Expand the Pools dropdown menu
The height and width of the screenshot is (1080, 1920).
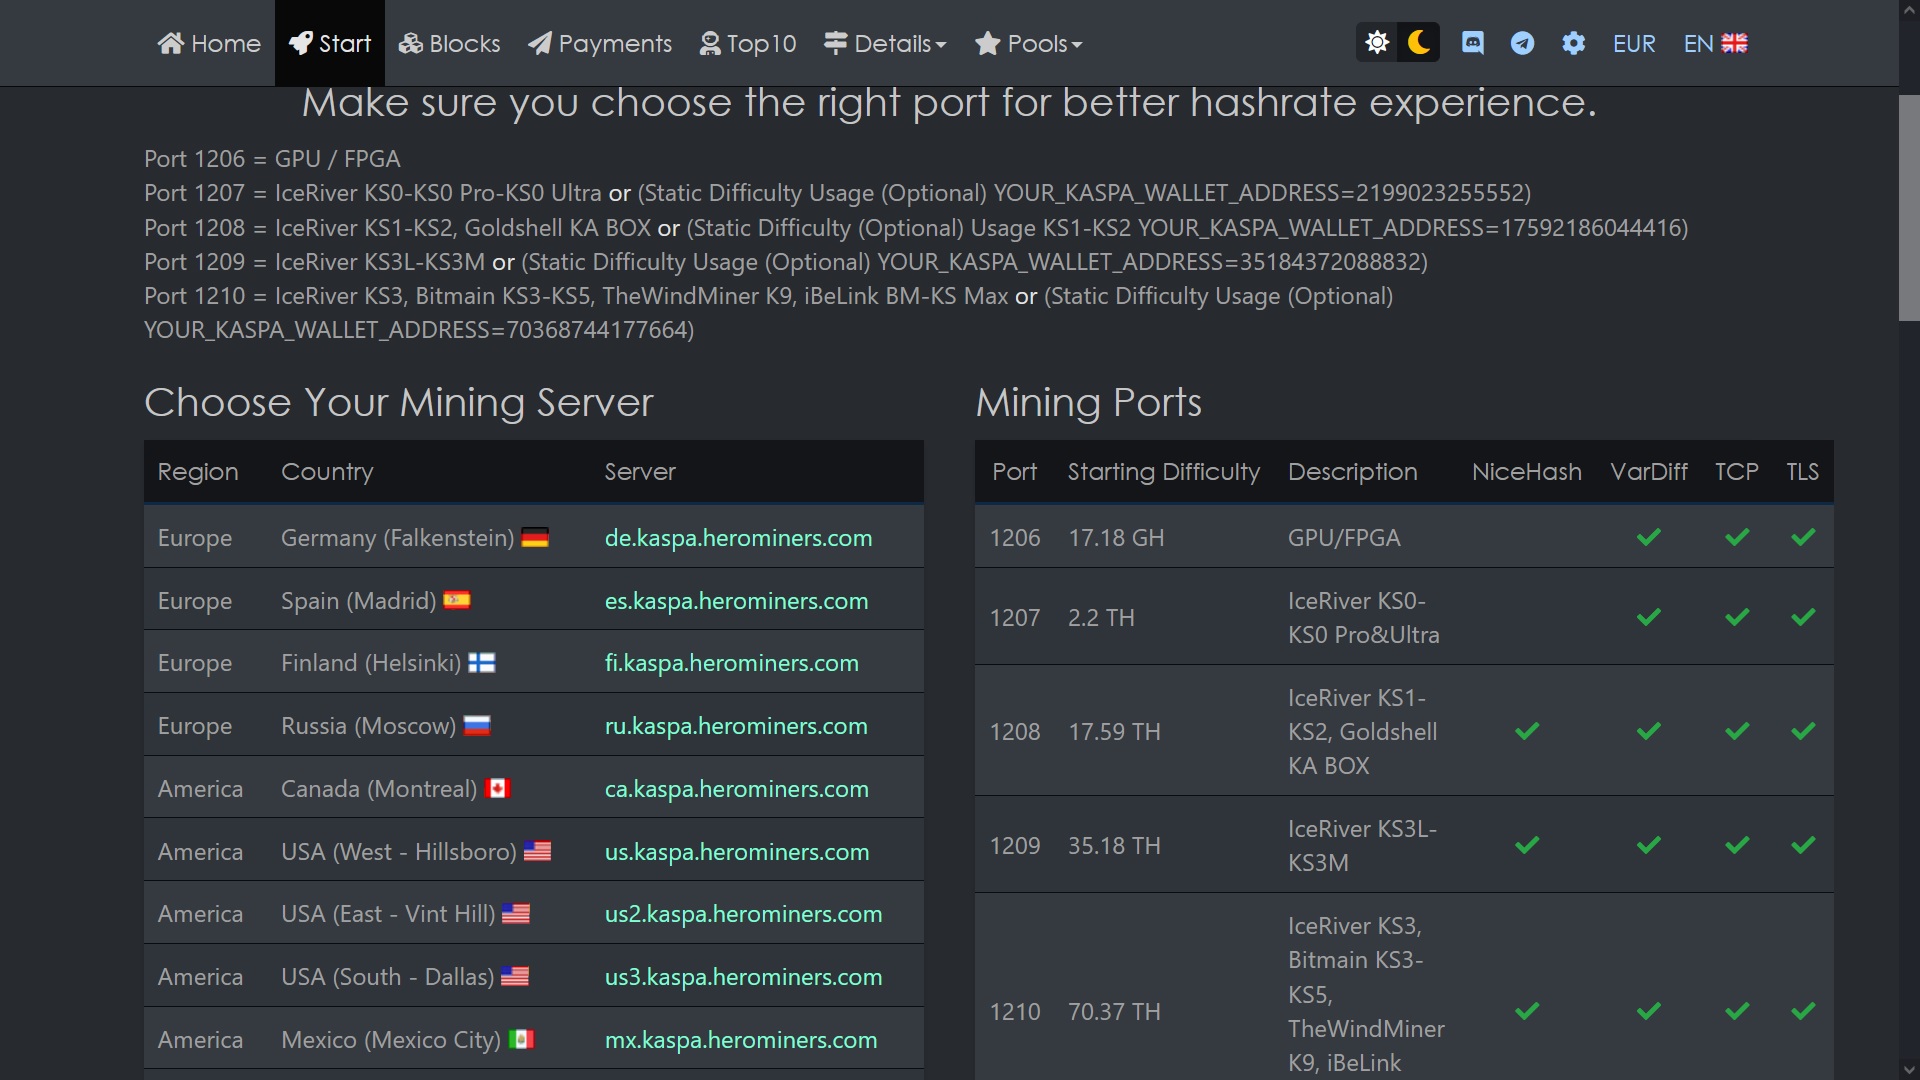(x=1029, y=43)
